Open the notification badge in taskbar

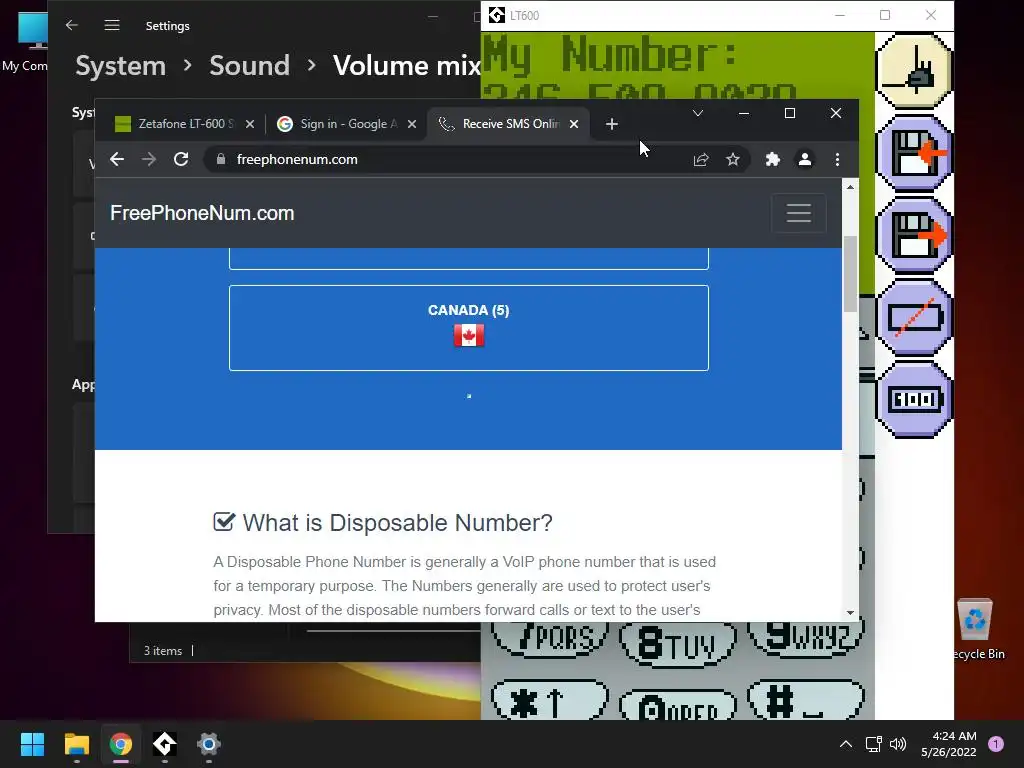996,744
